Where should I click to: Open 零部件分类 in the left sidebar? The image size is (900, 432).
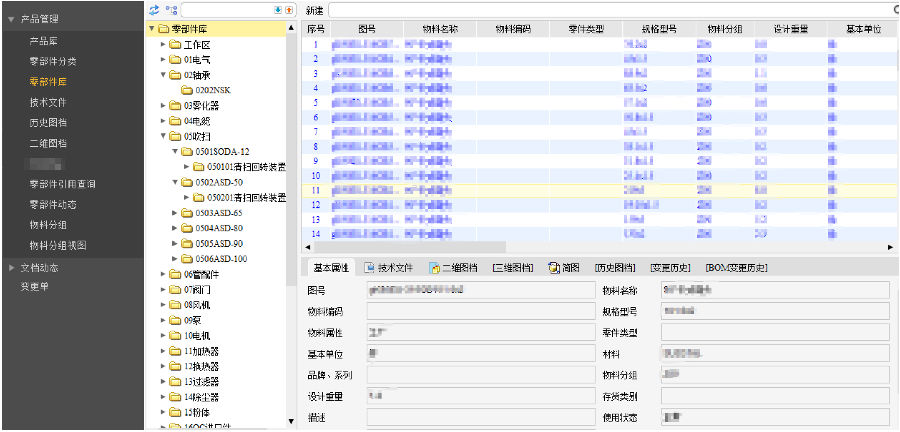point(52,62)
